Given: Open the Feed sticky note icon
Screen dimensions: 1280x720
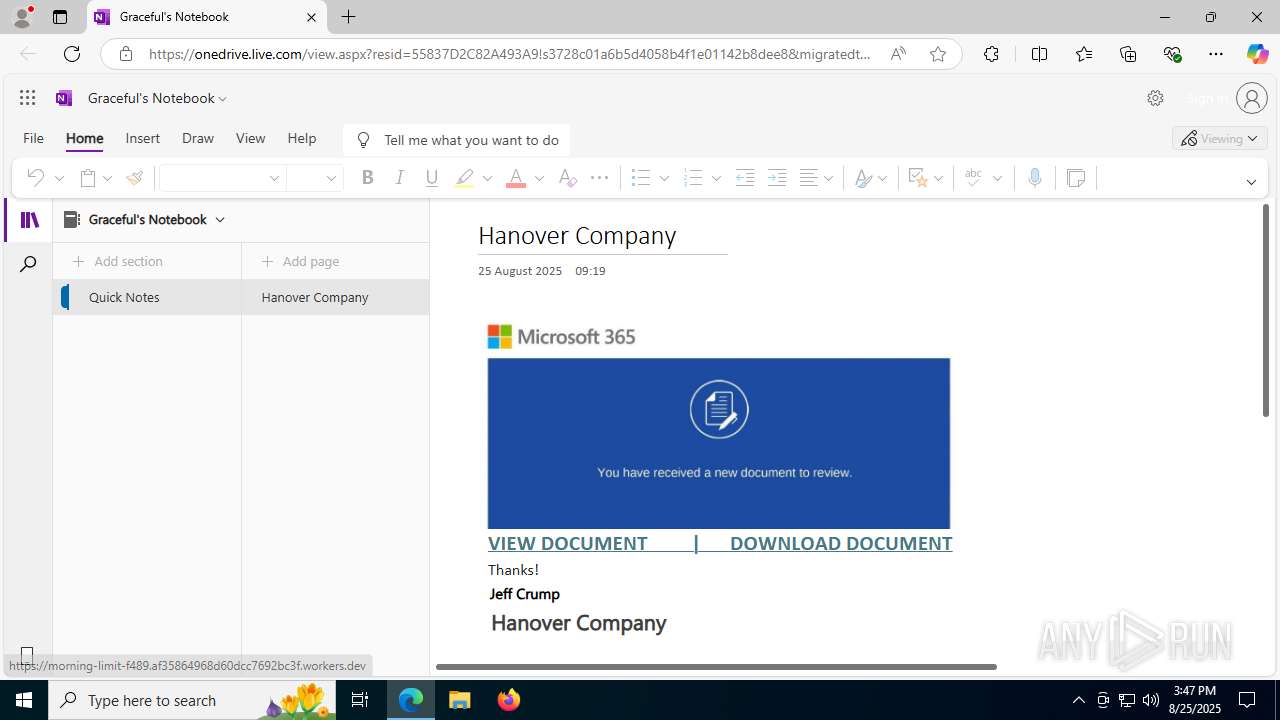Looking at the screenshot, I should pyautogui.click(x=1076, y=178).
